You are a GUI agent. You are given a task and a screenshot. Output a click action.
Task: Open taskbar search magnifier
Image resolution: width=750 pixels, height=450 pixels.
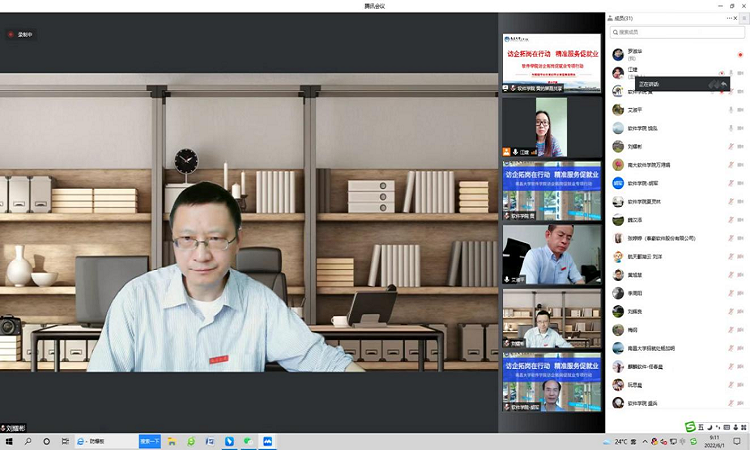point(28,441)
